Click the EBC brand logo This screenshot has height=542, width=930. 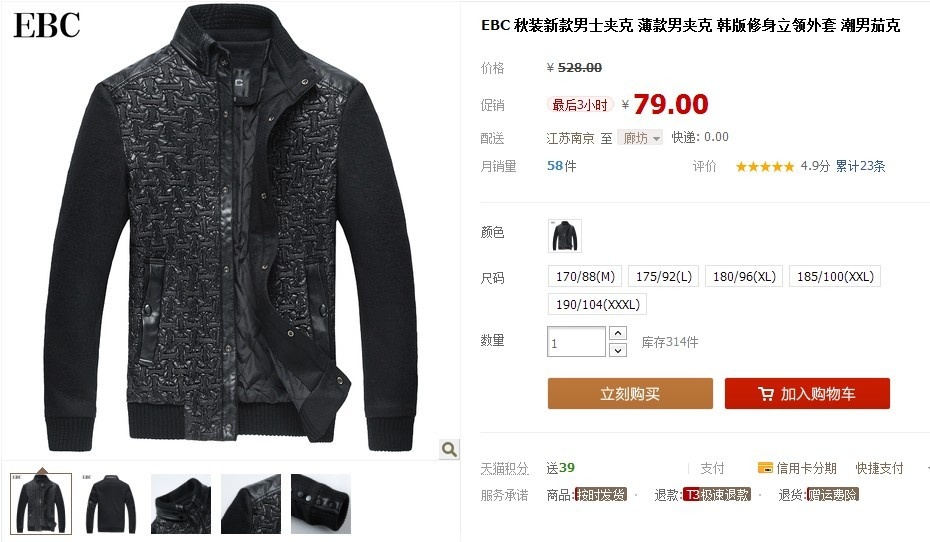pyautogui.click(x=47, y=25)
